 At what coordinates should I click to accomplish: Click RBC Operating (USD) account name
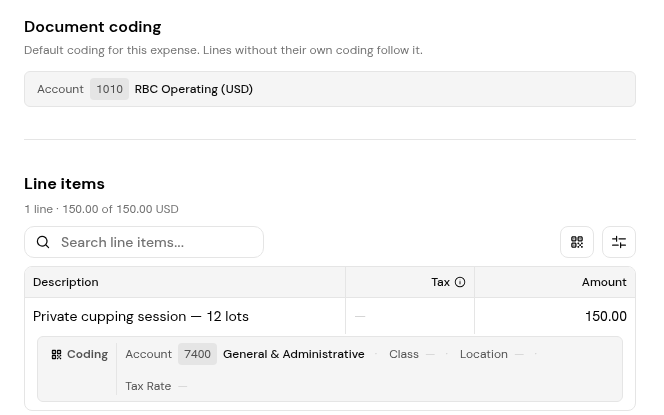click(194, 89)
